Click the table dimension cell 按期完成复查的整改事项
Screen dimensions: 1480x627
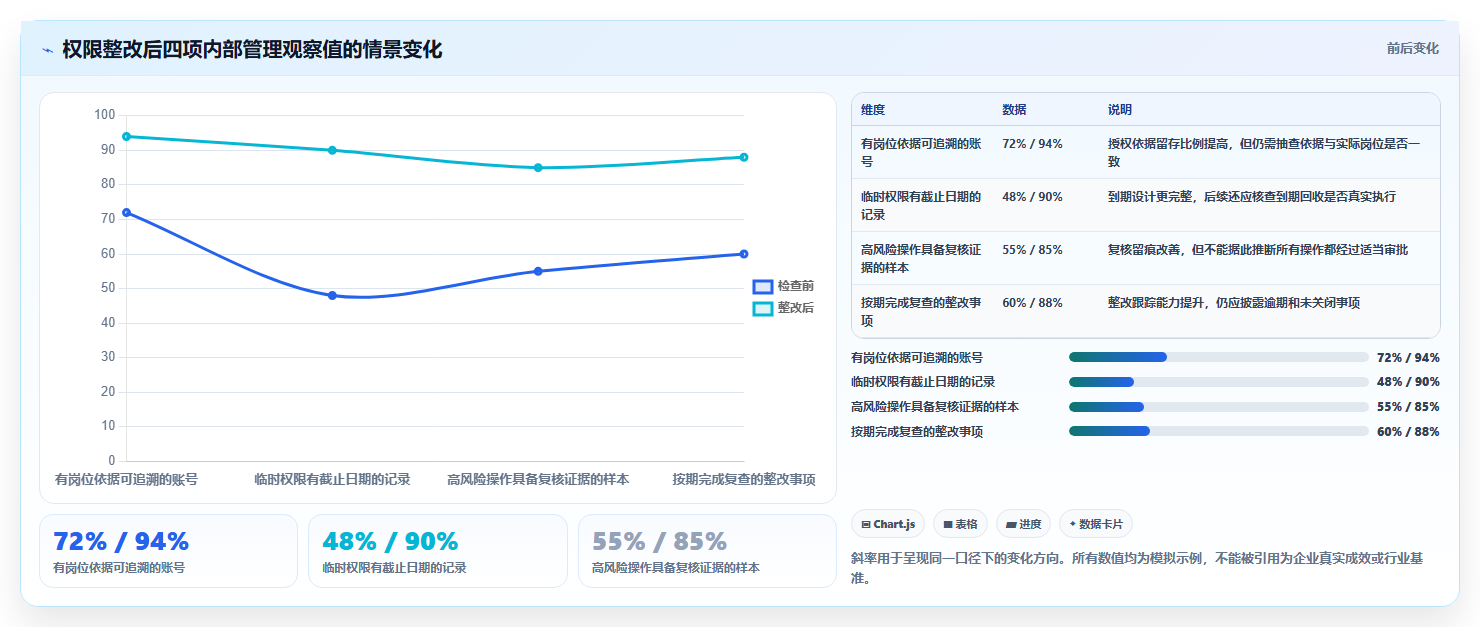tap(921, 311)
